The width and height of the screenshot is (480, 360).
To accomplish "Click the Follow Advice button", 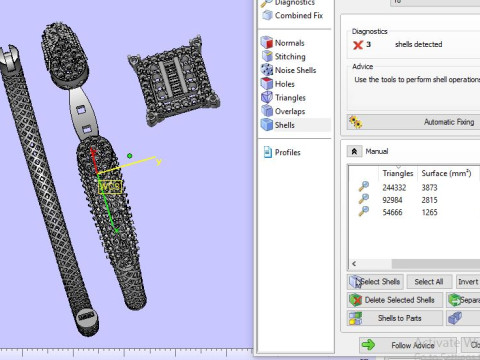I will point(409,345).
